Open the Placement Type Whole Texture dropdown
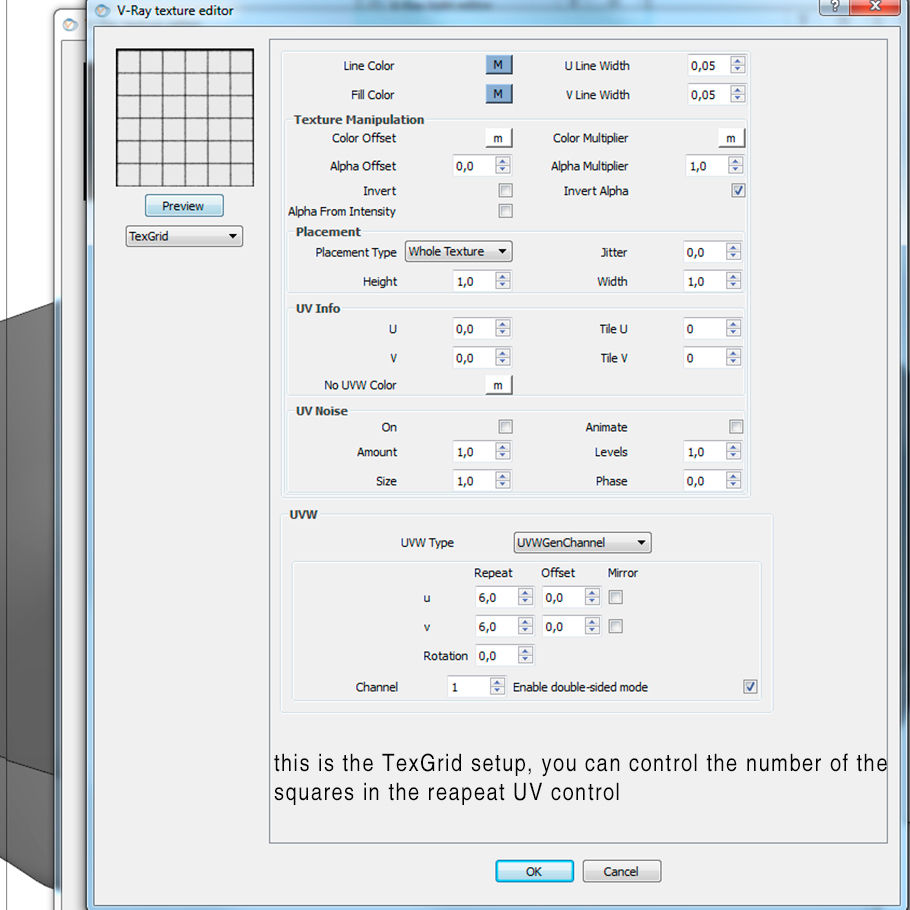Screen dimensions: 910x910 458,251
